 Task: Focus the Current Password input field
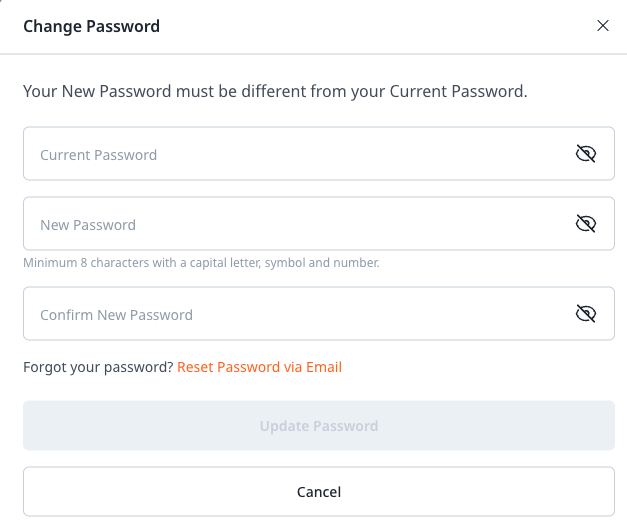[319, 154]
